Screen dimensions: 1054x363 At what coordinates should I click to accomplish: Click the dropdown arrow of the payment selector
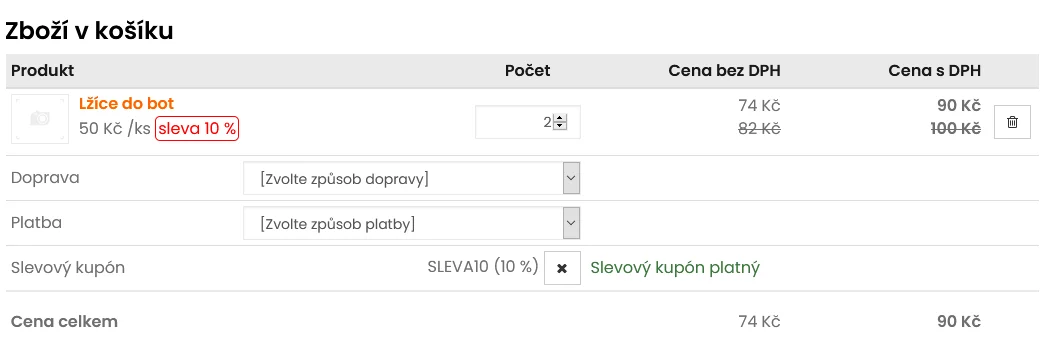tap(571, 223)
